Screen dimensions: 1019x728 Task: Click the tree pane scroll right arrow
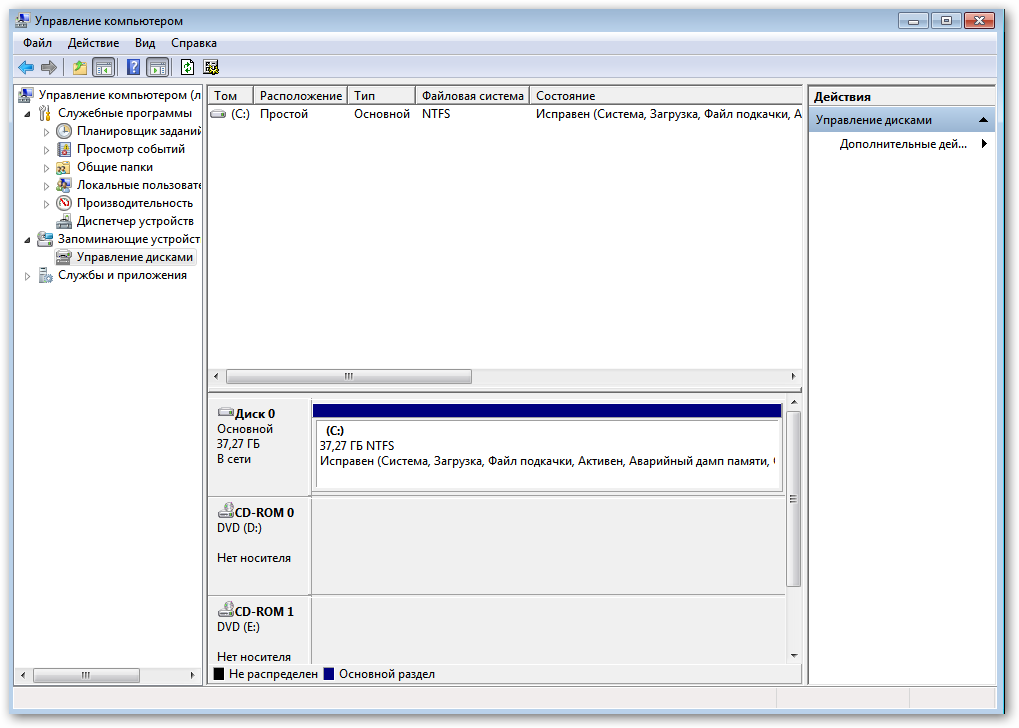(192, 675)
